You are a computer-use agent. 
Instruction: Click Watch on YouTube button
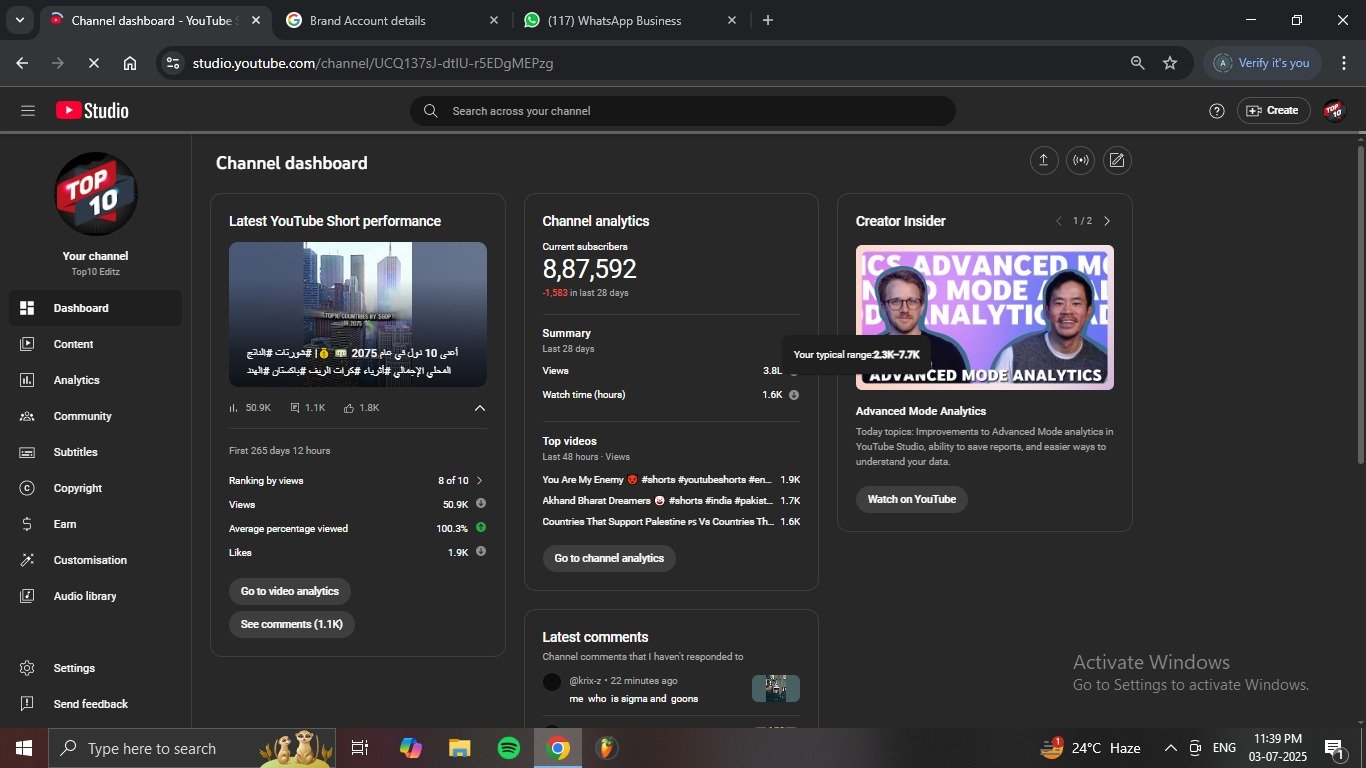[912, 499]
